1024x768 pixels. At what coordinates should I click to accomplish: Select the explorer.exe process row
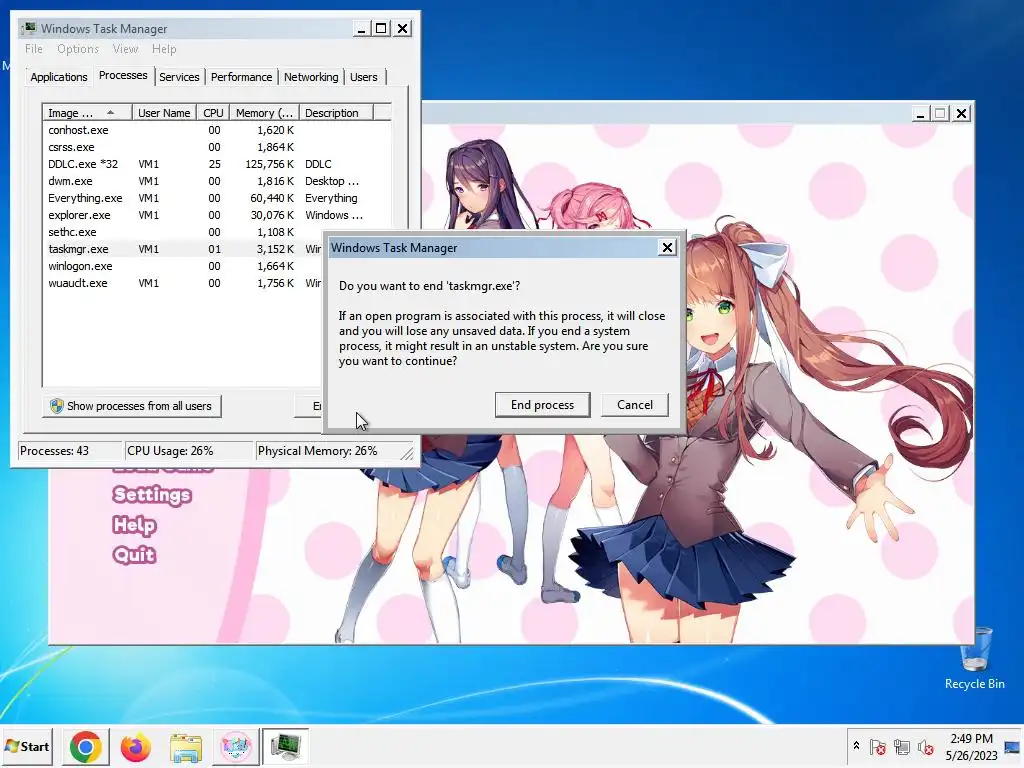click(x=216, y=215)
